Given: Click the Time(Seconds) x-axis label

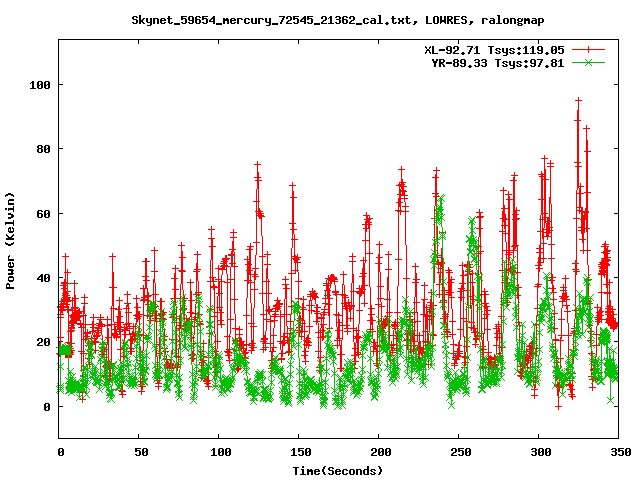Looking at the screenshot, I should pos(338,471).
